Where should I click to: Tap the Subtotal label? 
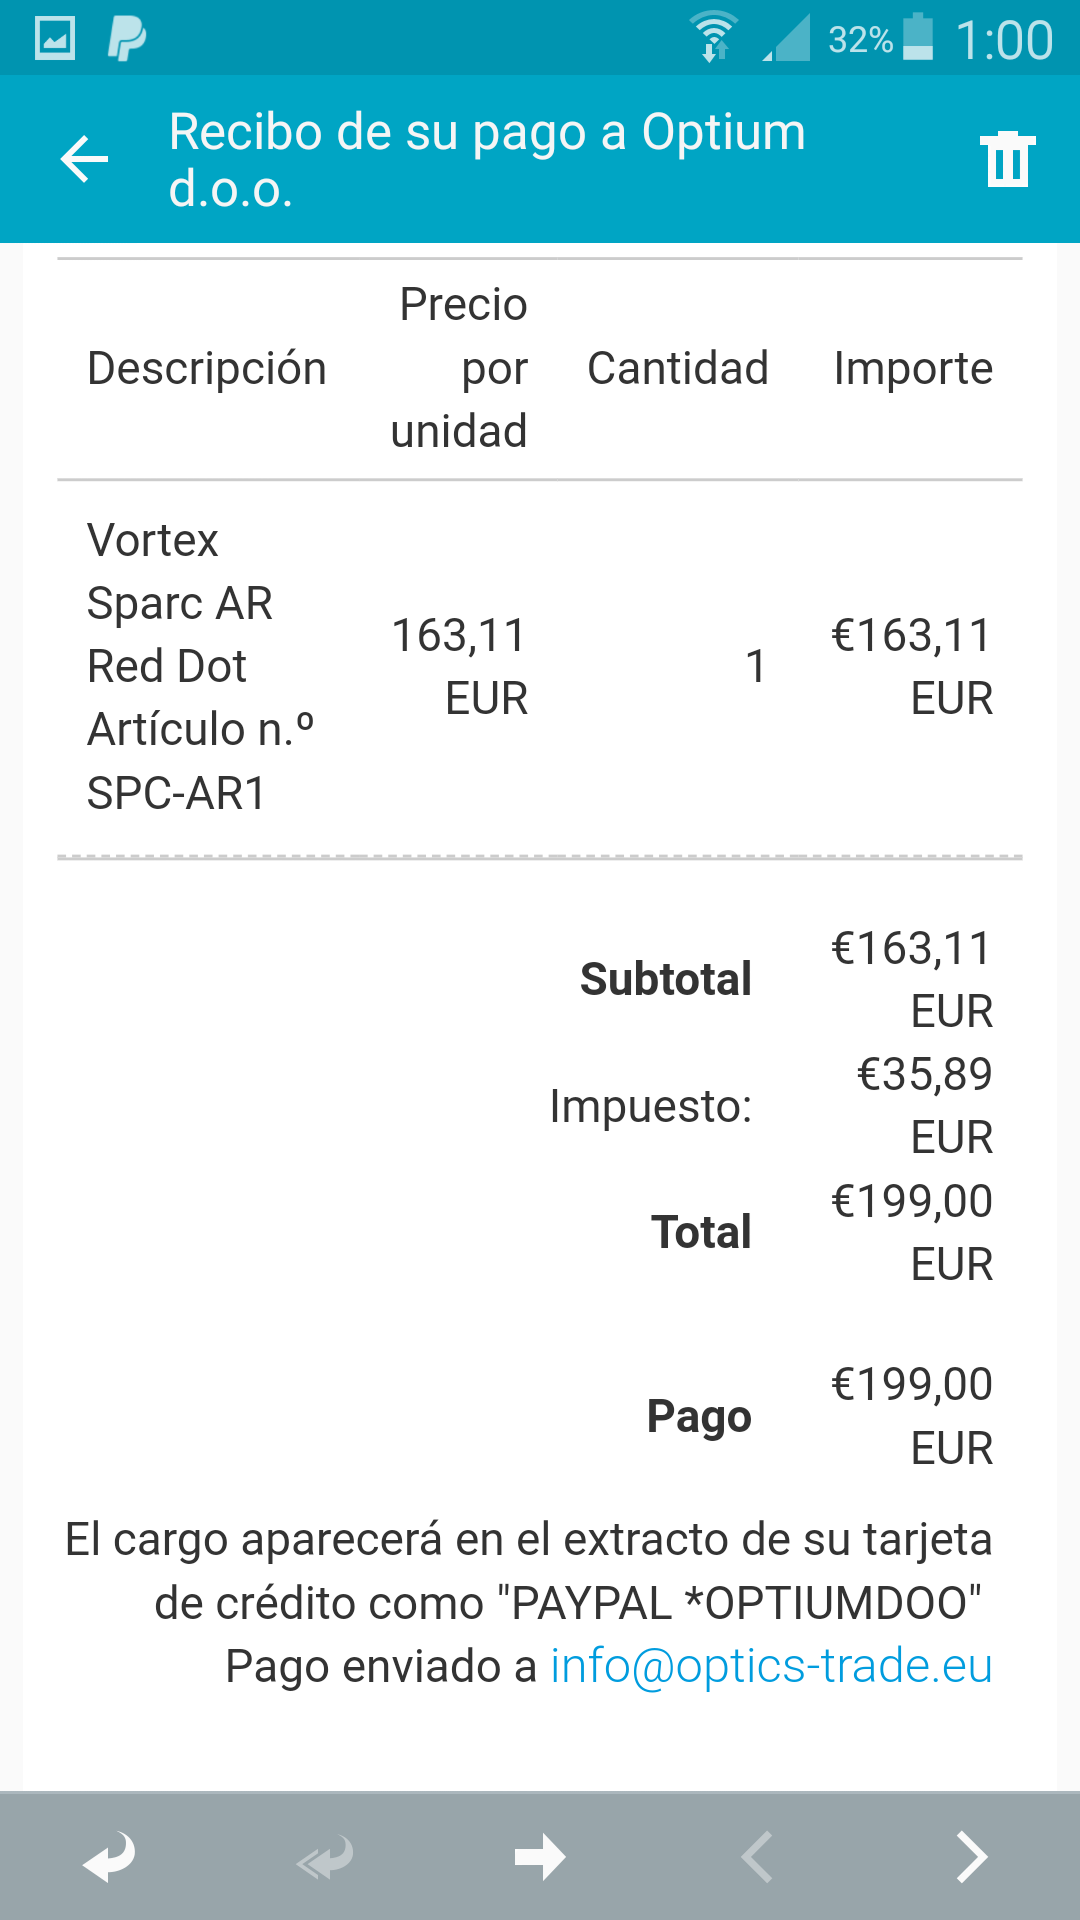coord(666,979)
